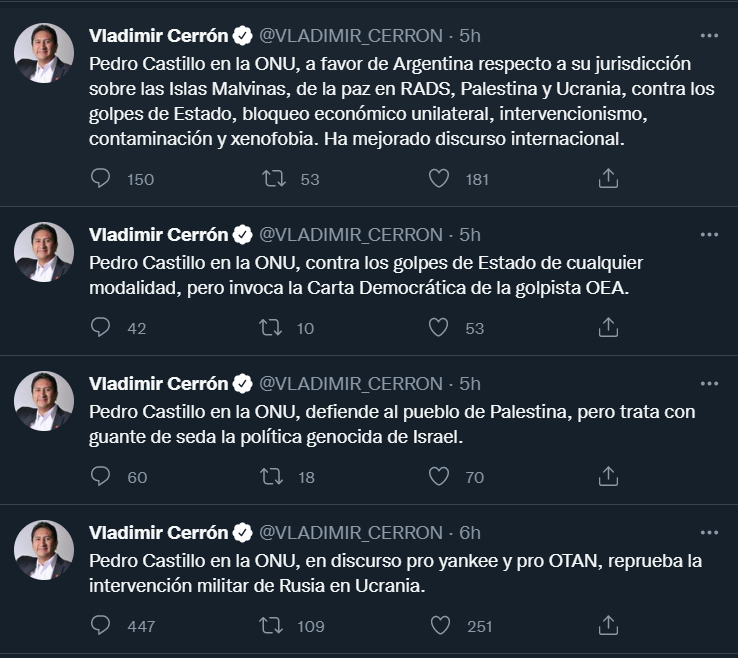
Task: Share the Carta Democrática tweet
Action: point(608,327)
